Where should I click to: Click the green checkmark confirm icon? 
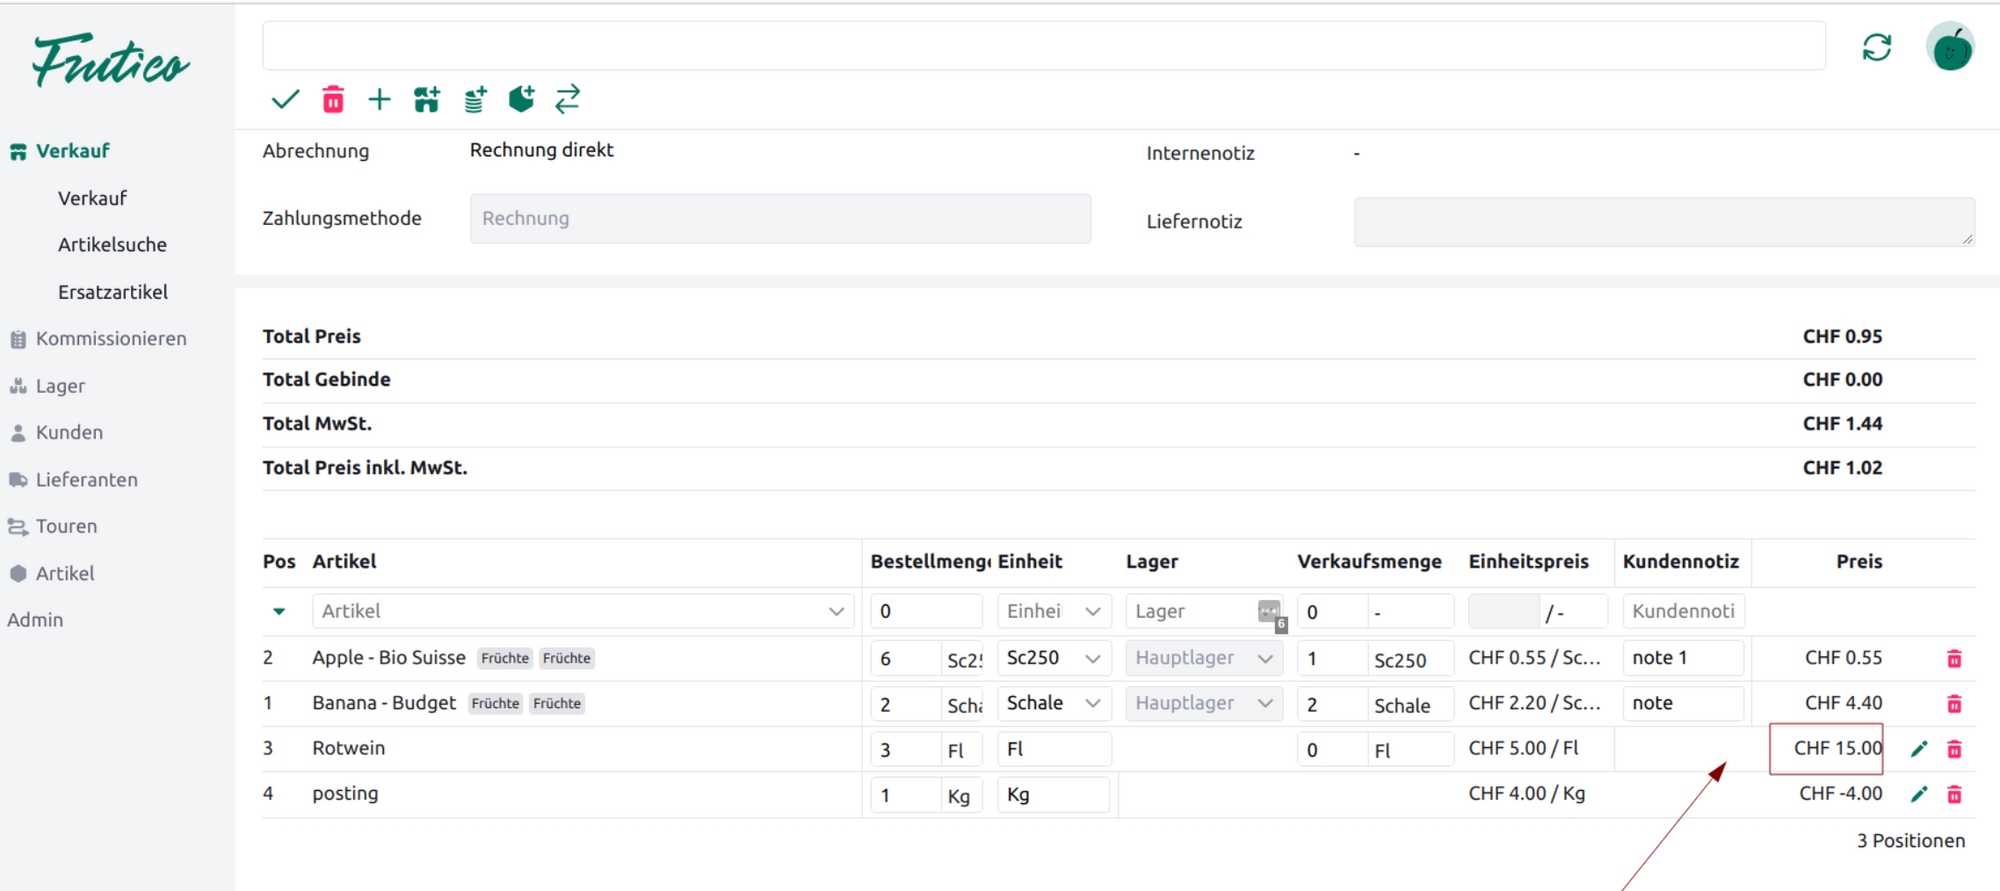[285, 99]
